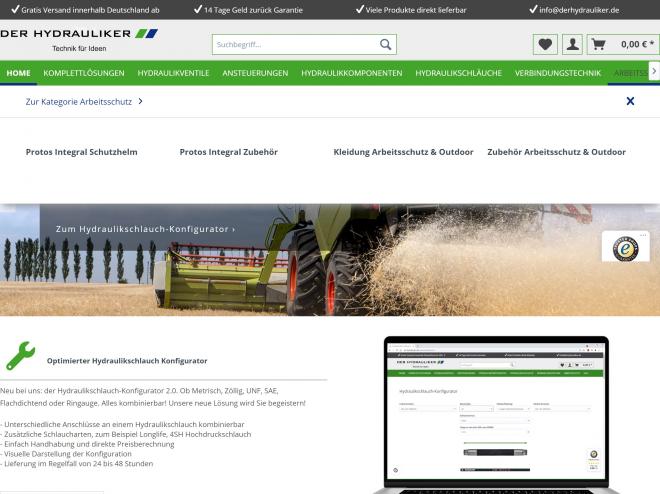The width and height of the screenshot is (660, 494).
Task: Go to Zur Kategorie Arbeitsschutz link
Action: (x=84, y=101)
